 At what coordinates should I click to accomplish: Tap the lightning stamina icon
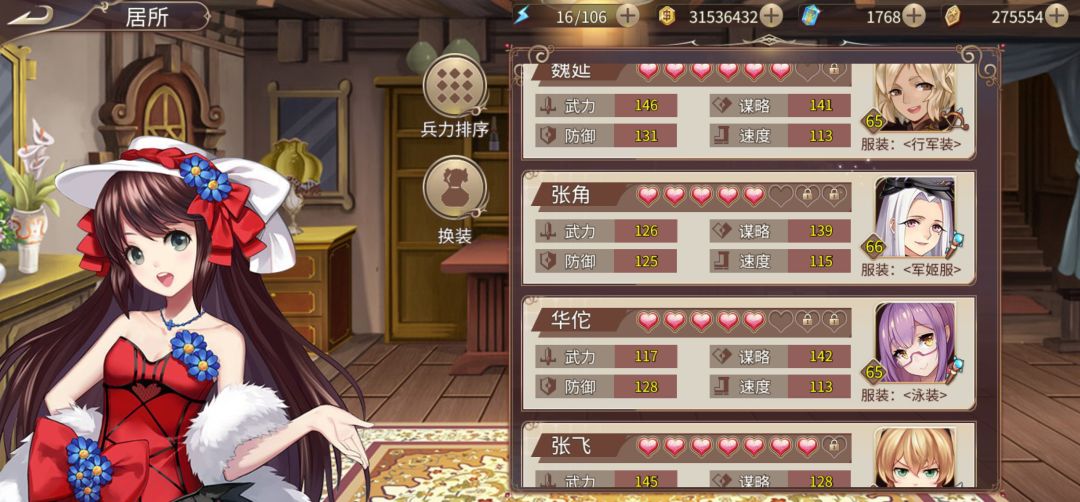coord(523,16)
